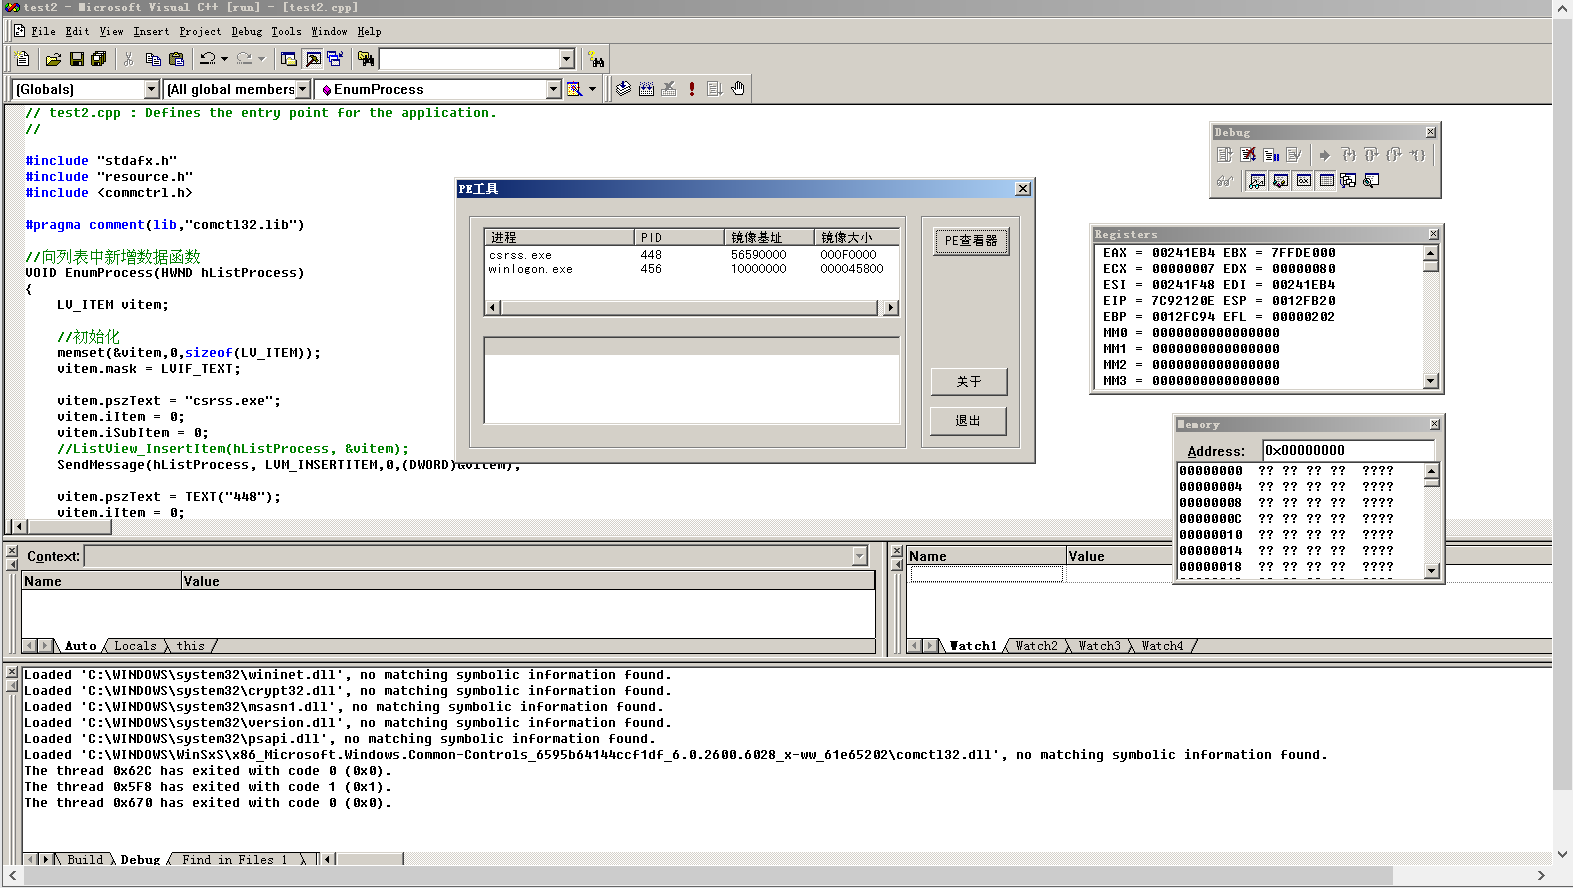This screenshot has height=888, width=1573.
Task: Click the 关于 button in the PE工具 dialog
Action: [x=969, y=382]
